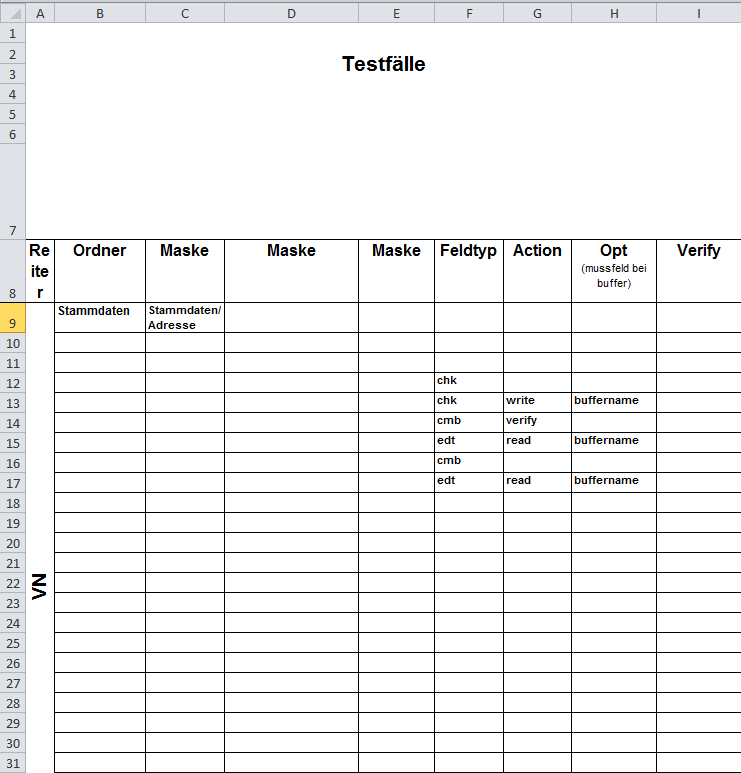Click the rotated "VN" label cell
741x773 pixels.
[40, 586]
